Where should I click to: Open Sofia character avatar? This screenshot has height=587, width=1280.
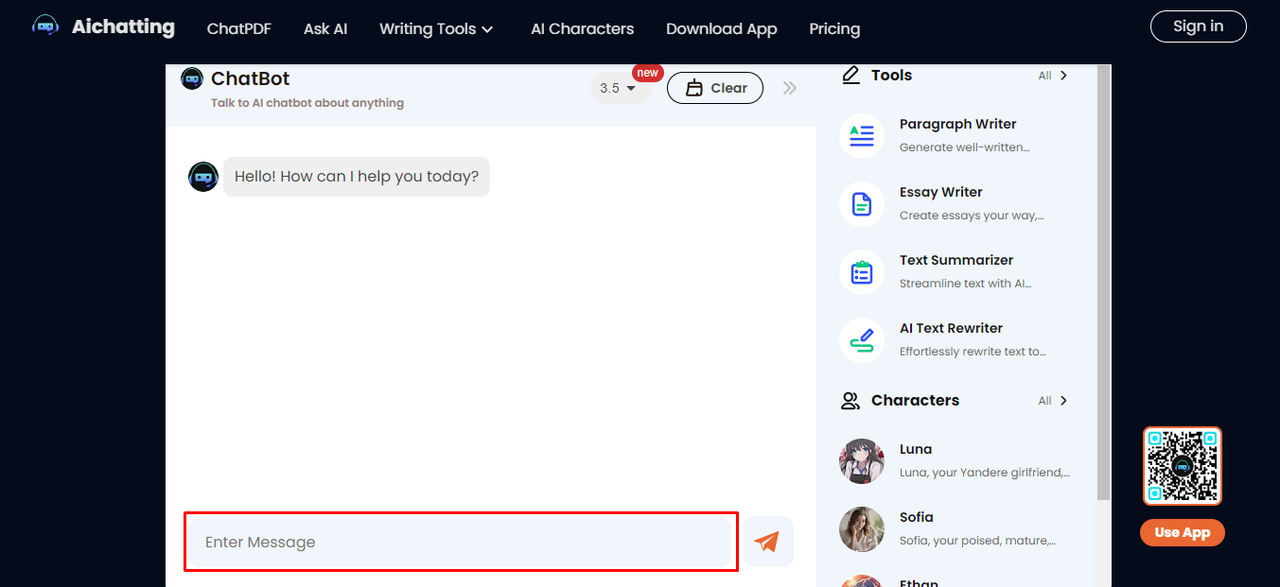[861, 529]
